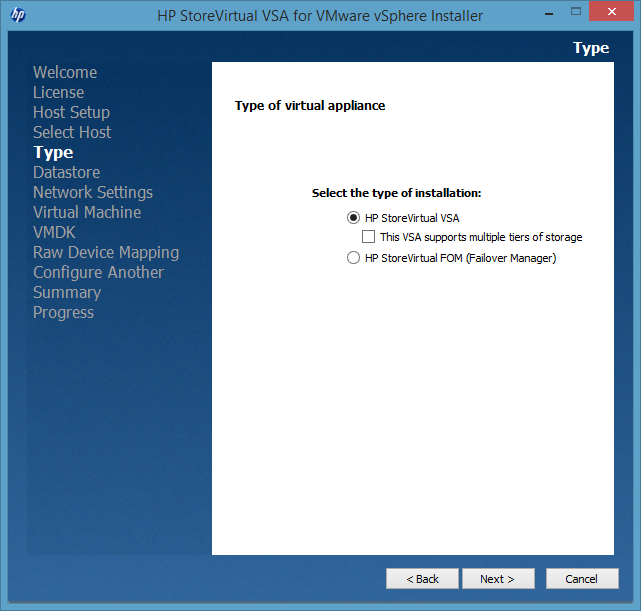Viewport: 641px width, 611px height.
Task: Choose the Raw Device Mapping step
Action: pos(106,253)
